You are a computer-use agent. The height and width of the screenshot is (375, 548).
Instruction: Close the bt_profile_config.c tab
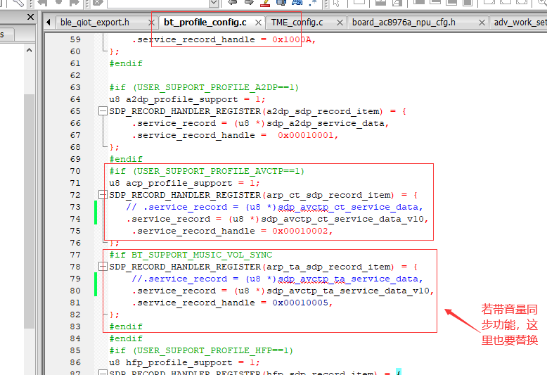click(x=258, y=23)
